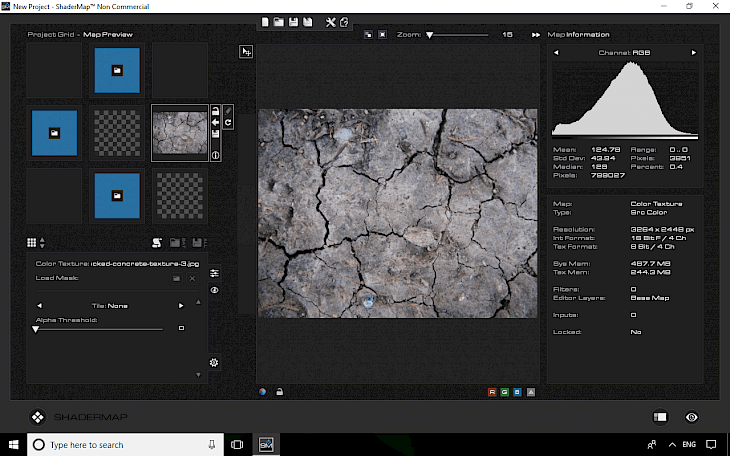
Task: Click the actual-size preview icon beside Zoom
Action: [382, 35]
